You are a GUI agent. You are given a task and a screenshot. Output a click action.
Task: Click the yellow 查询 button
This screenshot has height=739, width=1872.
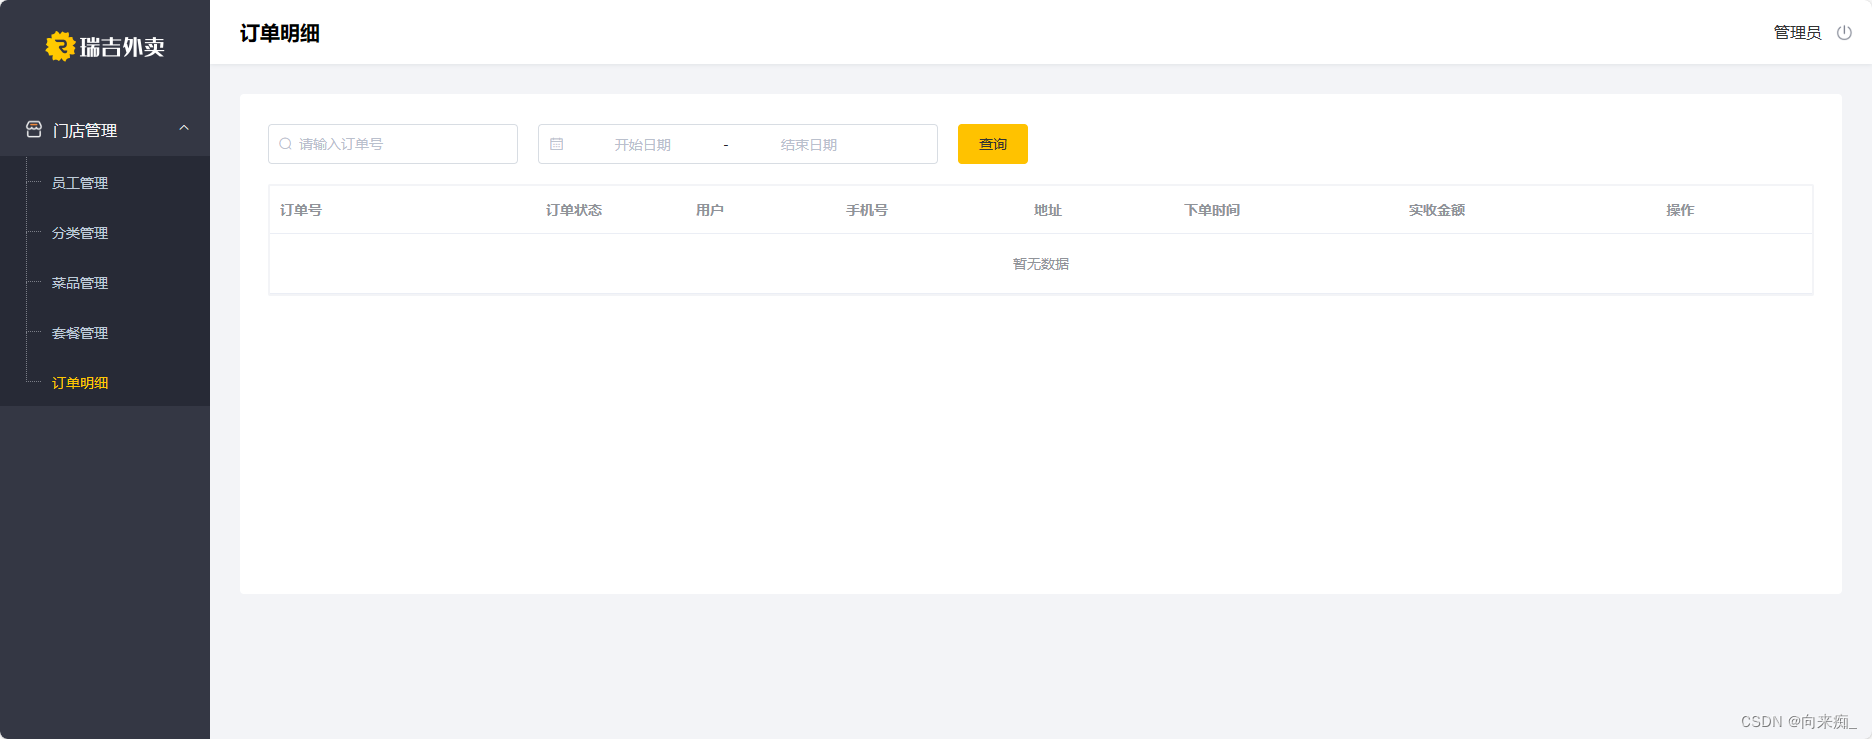[x=993, y=144]
